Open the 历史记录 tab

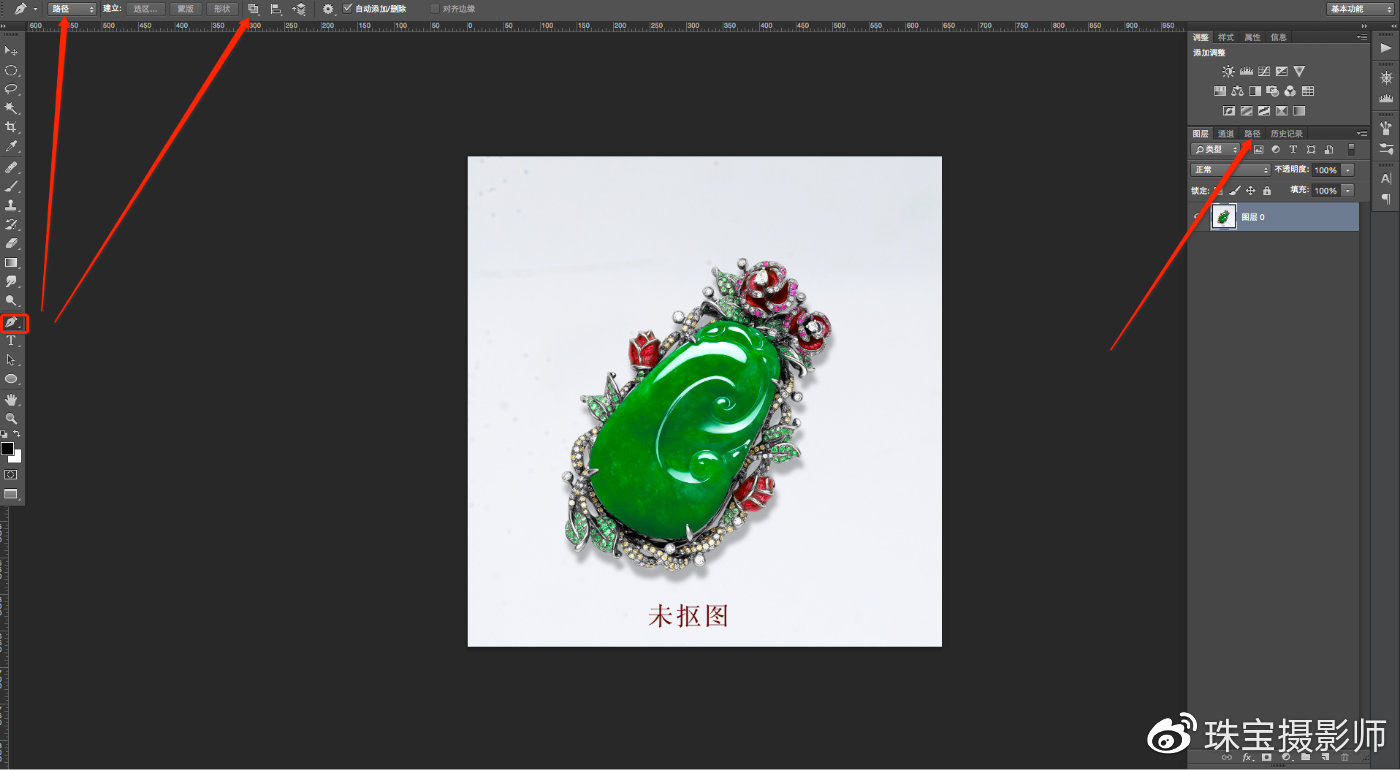click(x=1288, y=133)
